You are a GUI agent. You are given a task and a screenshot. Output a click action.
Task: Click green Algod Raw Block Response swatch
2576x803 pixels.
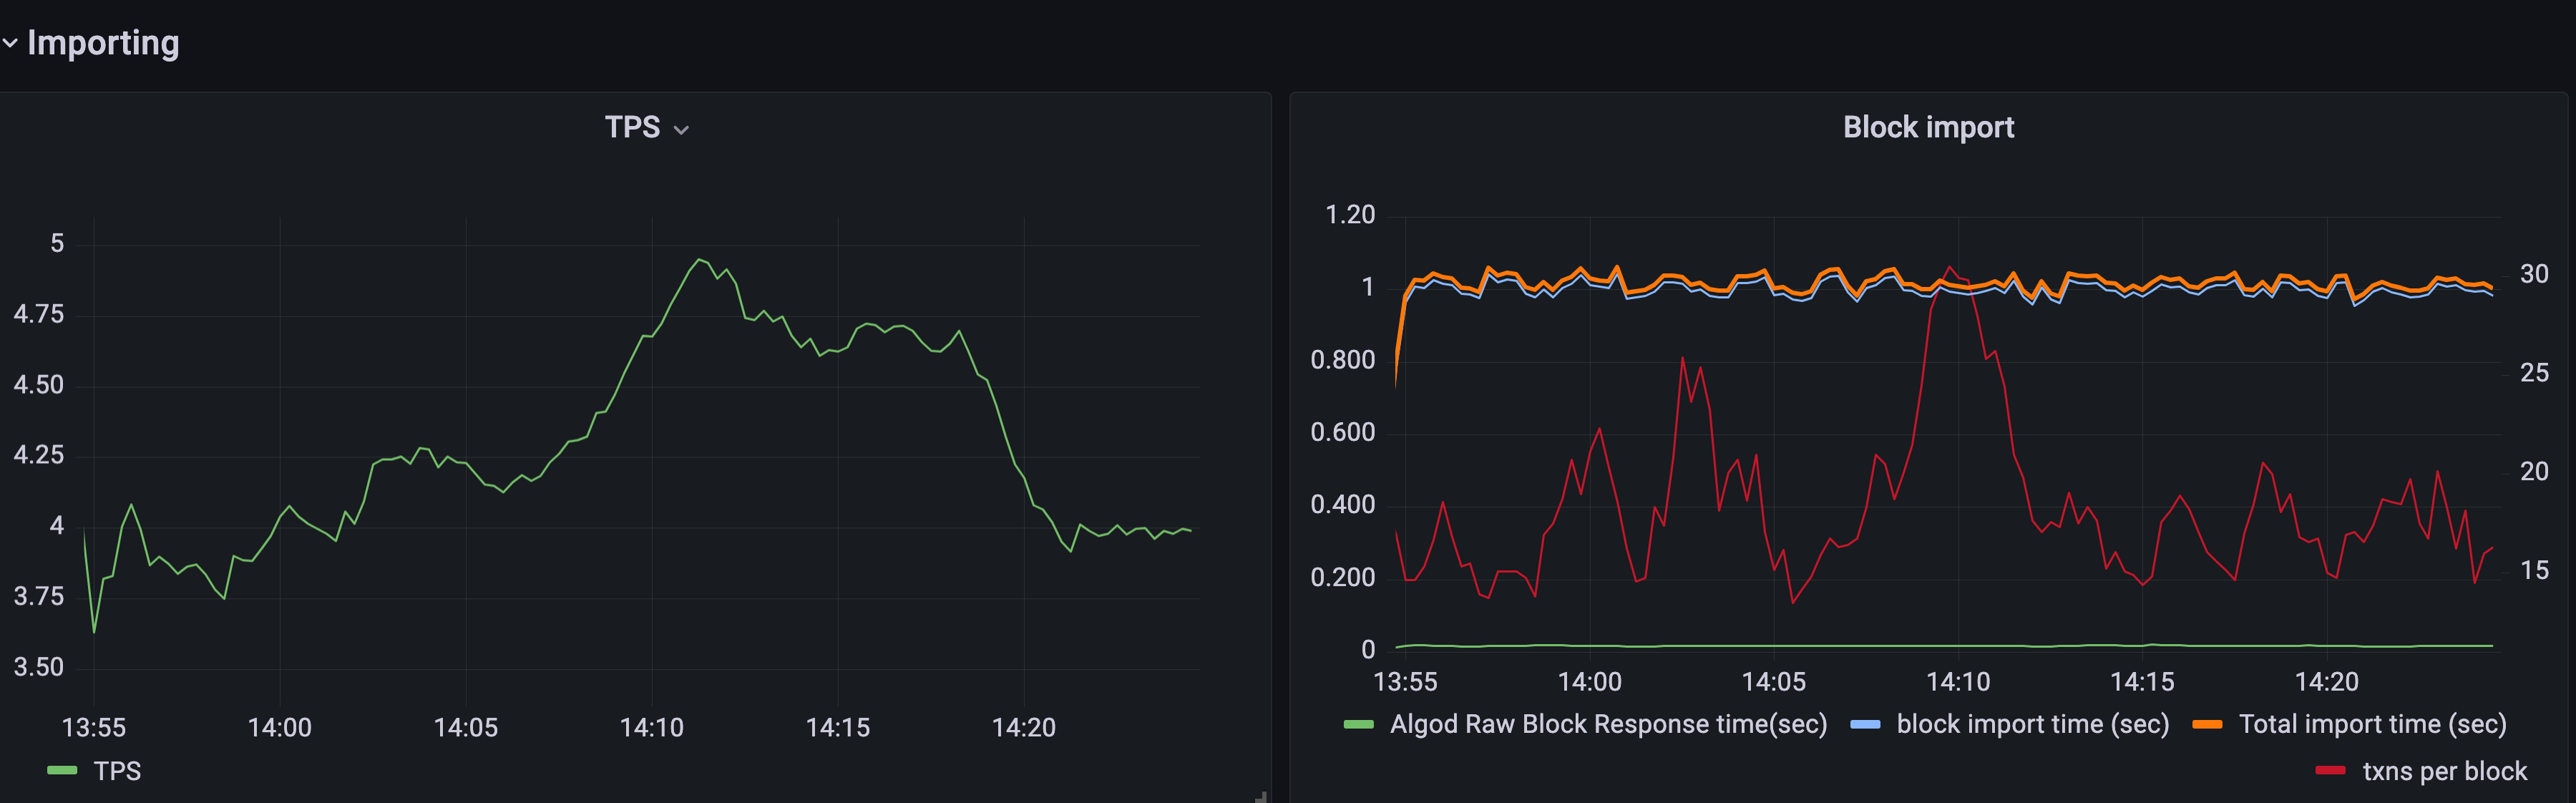coord(1358,724)
